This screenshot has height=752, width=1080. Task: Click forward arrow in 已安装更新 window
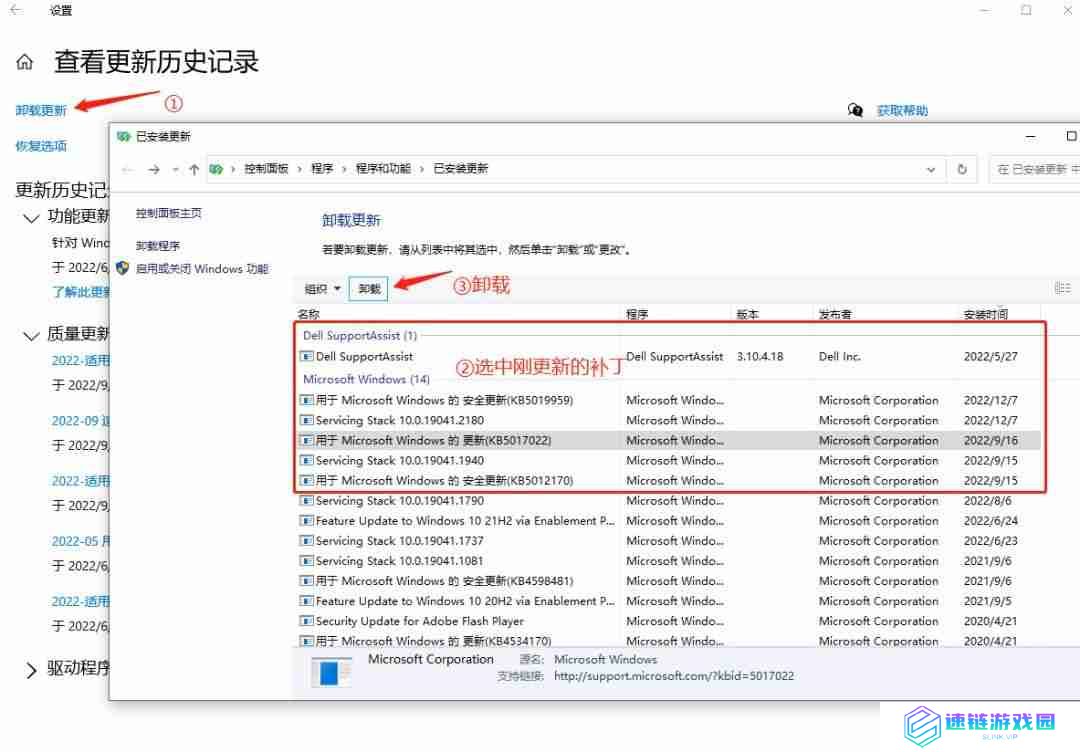(154, 169)
